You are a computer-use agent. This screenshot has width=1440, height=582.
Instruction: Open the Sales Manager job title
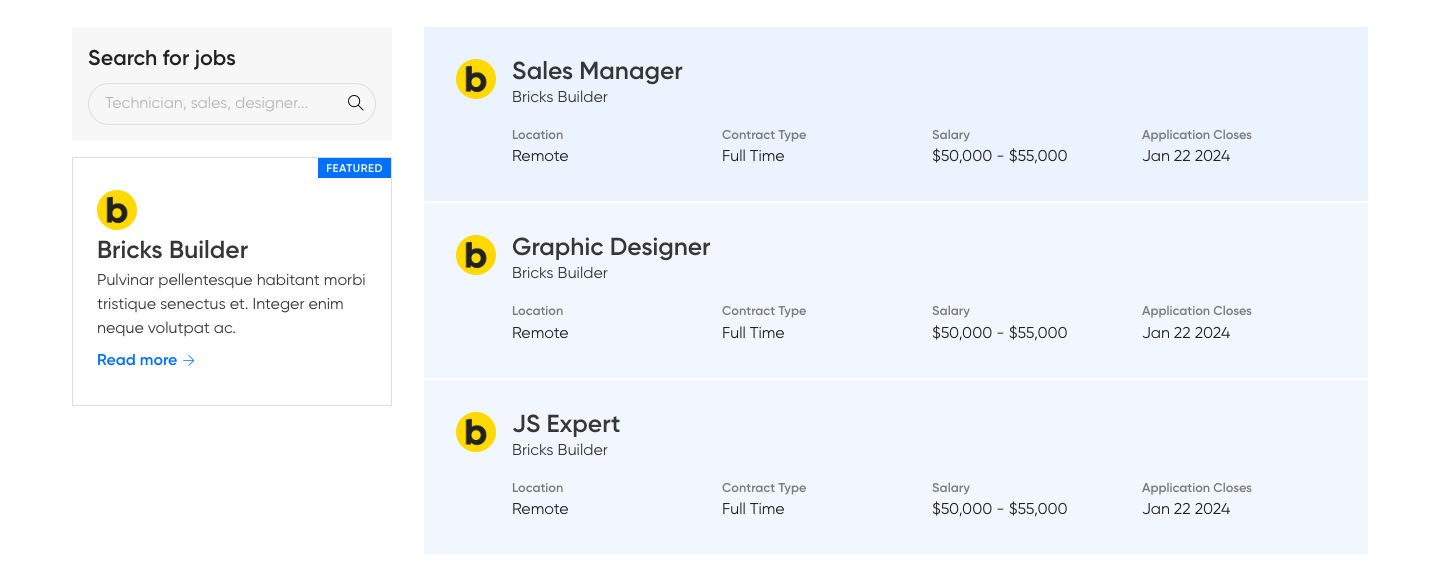[x=597, y=71]
